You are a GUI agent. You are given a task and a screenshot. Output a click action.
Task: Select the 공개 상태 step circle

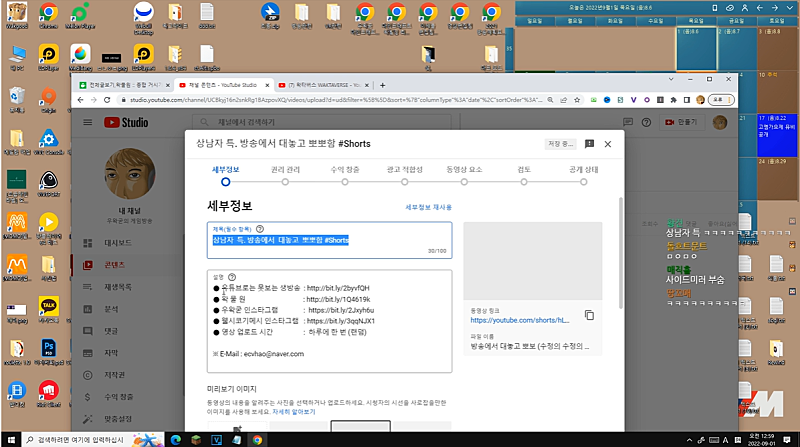point(583,182)
